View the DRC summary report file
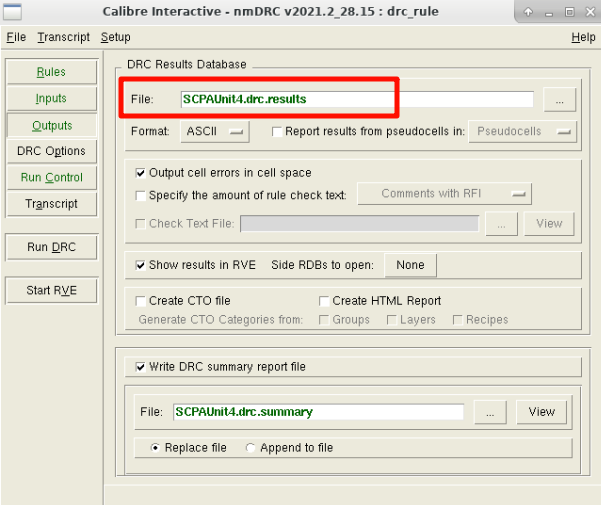This screenshot has height=505, width=601. [542, 412]
